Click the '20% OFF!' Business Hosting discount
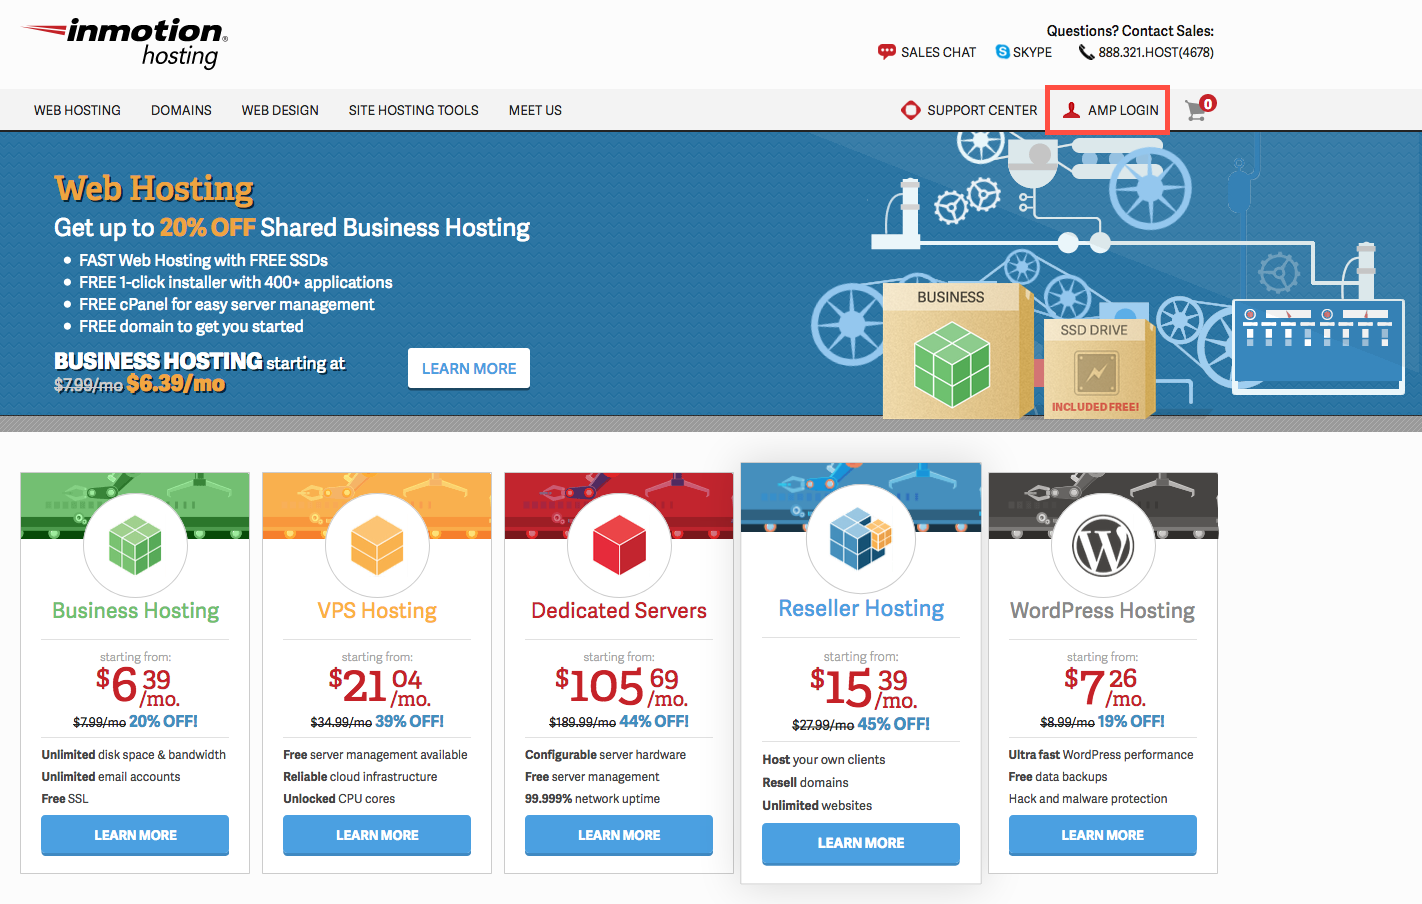Image resolution: width=1422 pixels, height=904 pixels. [163, 721]
